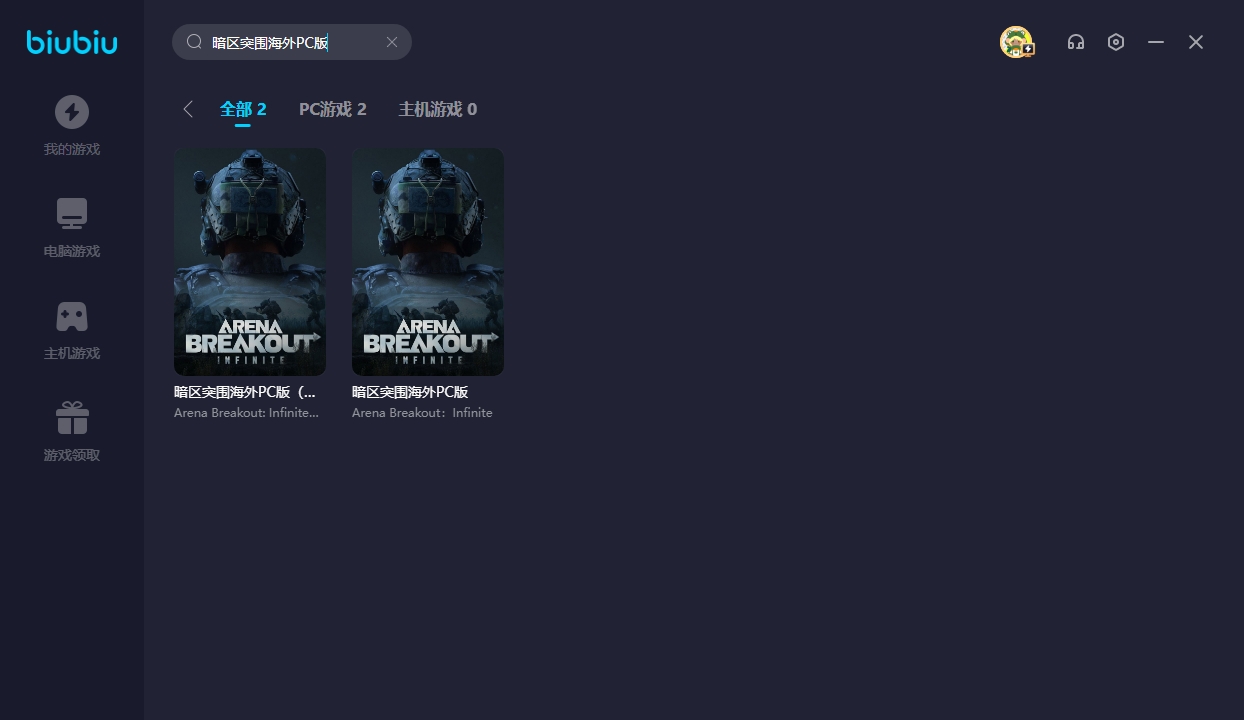Open customer support headset icon
Image resolution: width=1244 pixels, height=720 pixels.
(x=1076, y=42)
